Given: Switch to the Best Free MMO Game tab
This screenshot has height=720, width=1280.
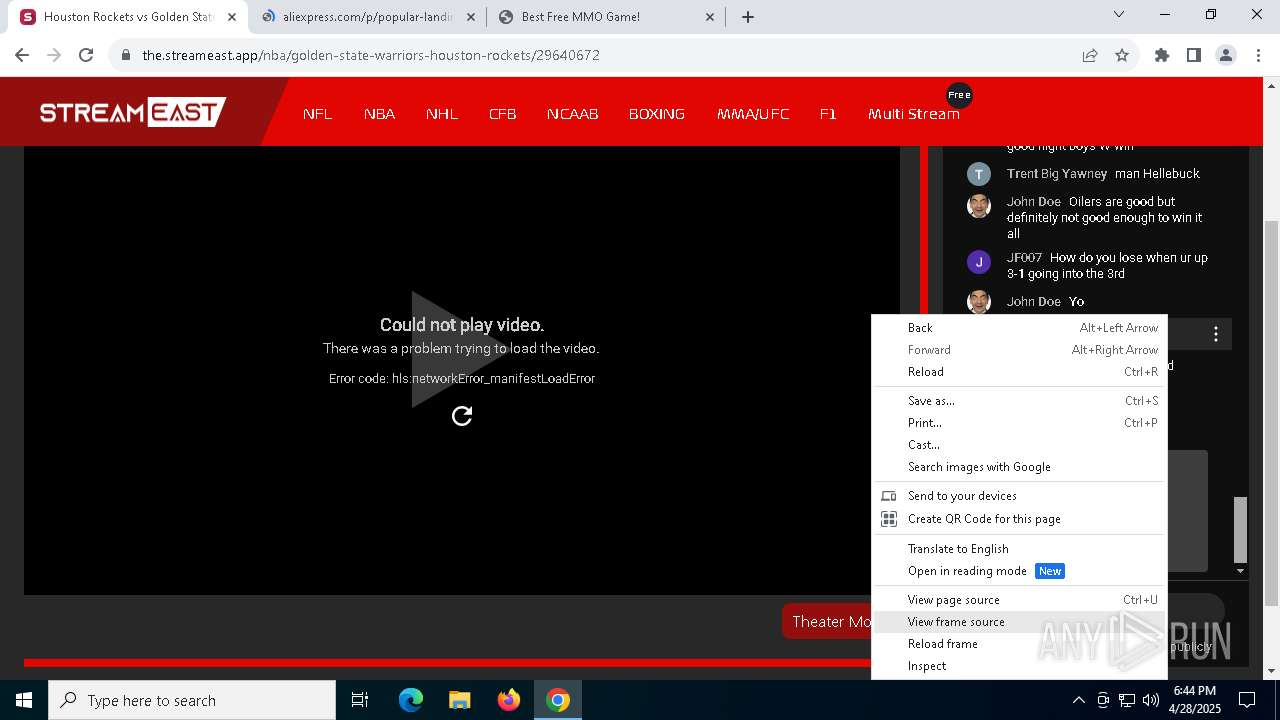Looking at the screenshot, I should point(606,17).
